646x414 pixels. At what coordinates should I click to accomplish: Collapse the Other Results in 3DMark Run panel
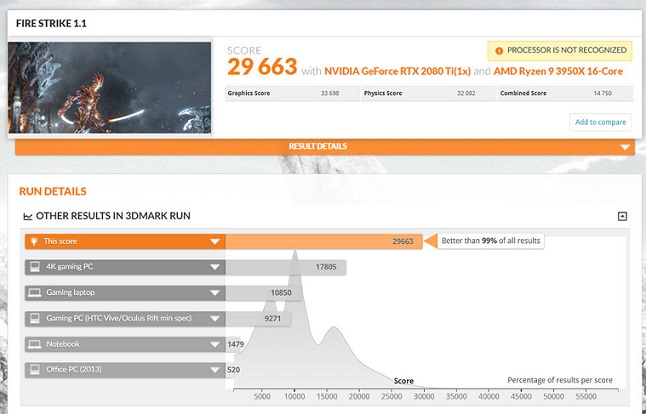622,216
